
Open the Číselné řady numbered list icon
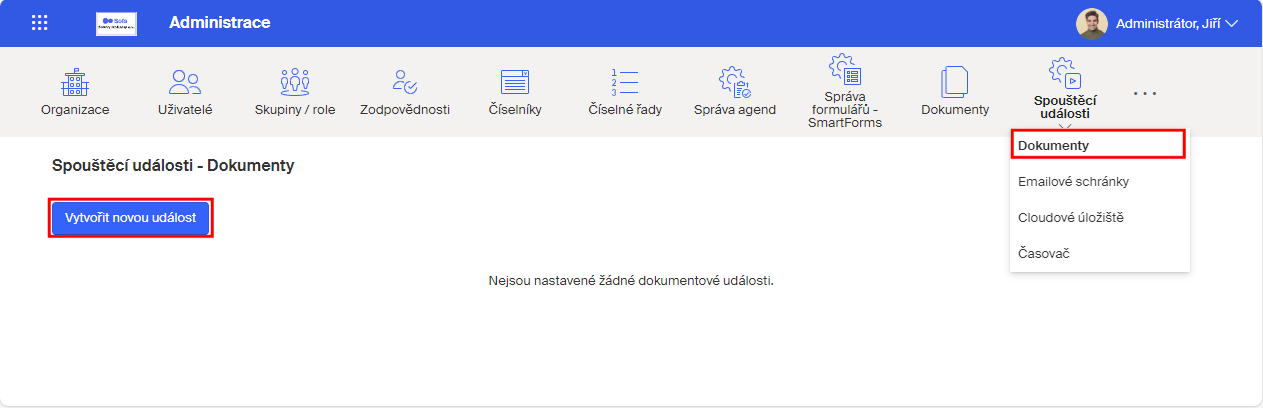pyautogui.click(x=625, y=82)
